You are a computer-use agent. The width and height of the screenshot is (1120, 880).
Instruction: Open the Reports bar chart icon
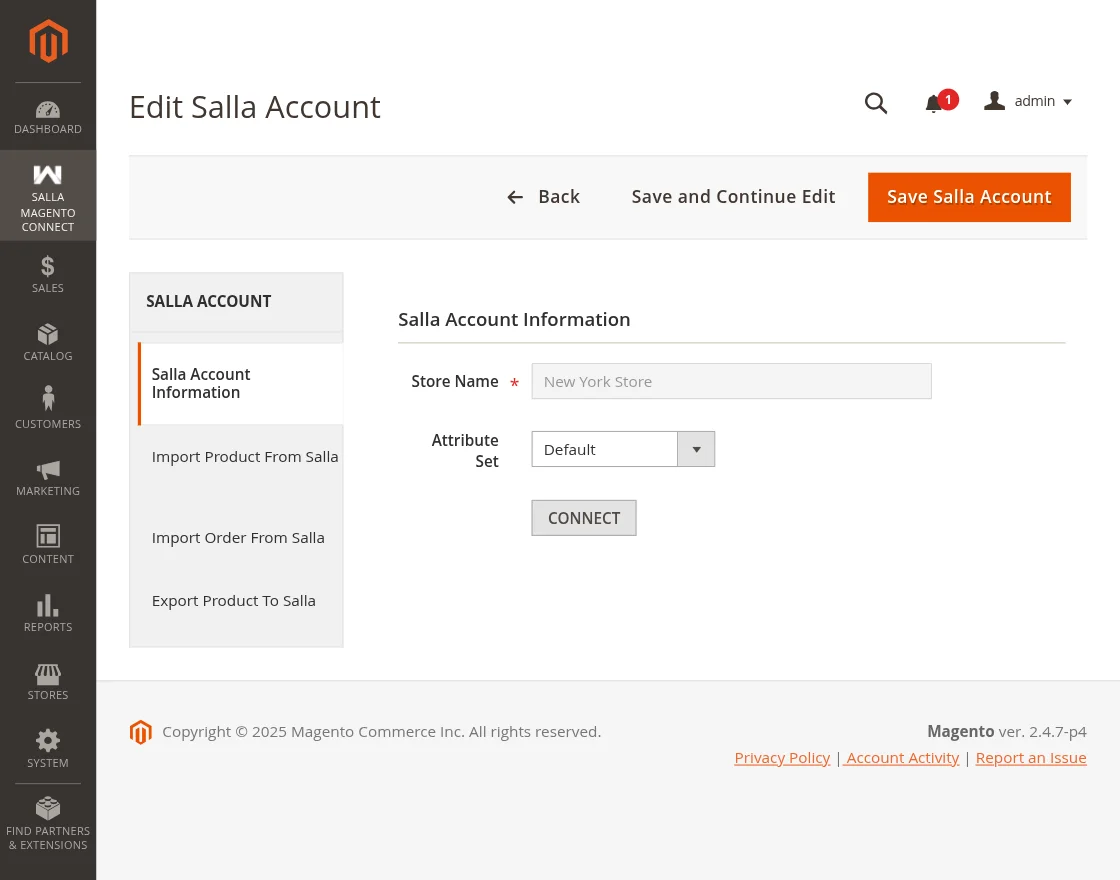pos(48,605)
